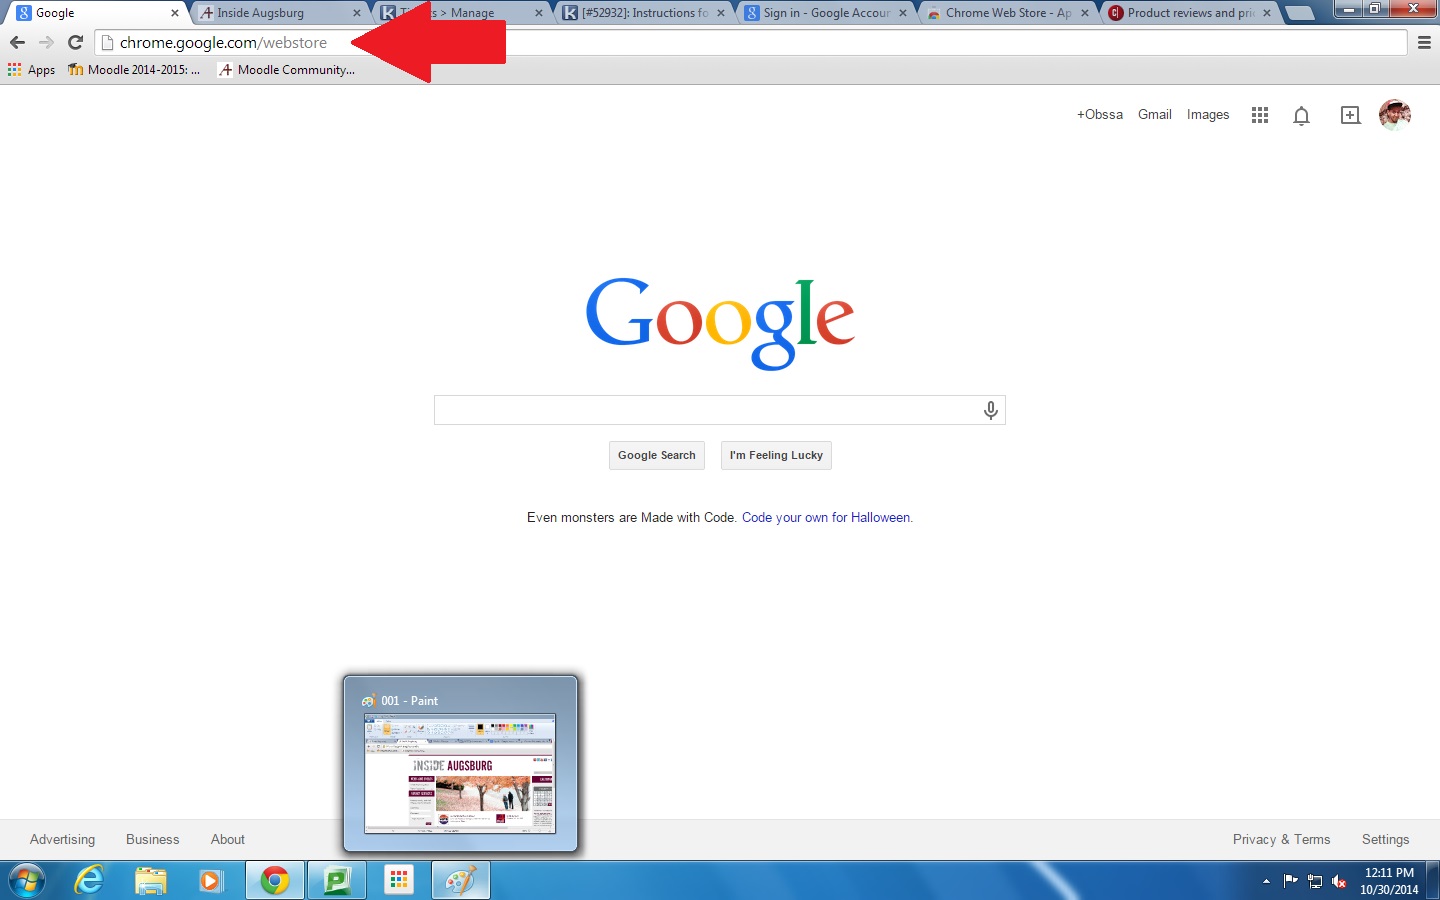Image resolution: width=1440 pixels, height=900 pixels.
Task: Open Windows Media Player taskbar icon
Action: (211, 881)
